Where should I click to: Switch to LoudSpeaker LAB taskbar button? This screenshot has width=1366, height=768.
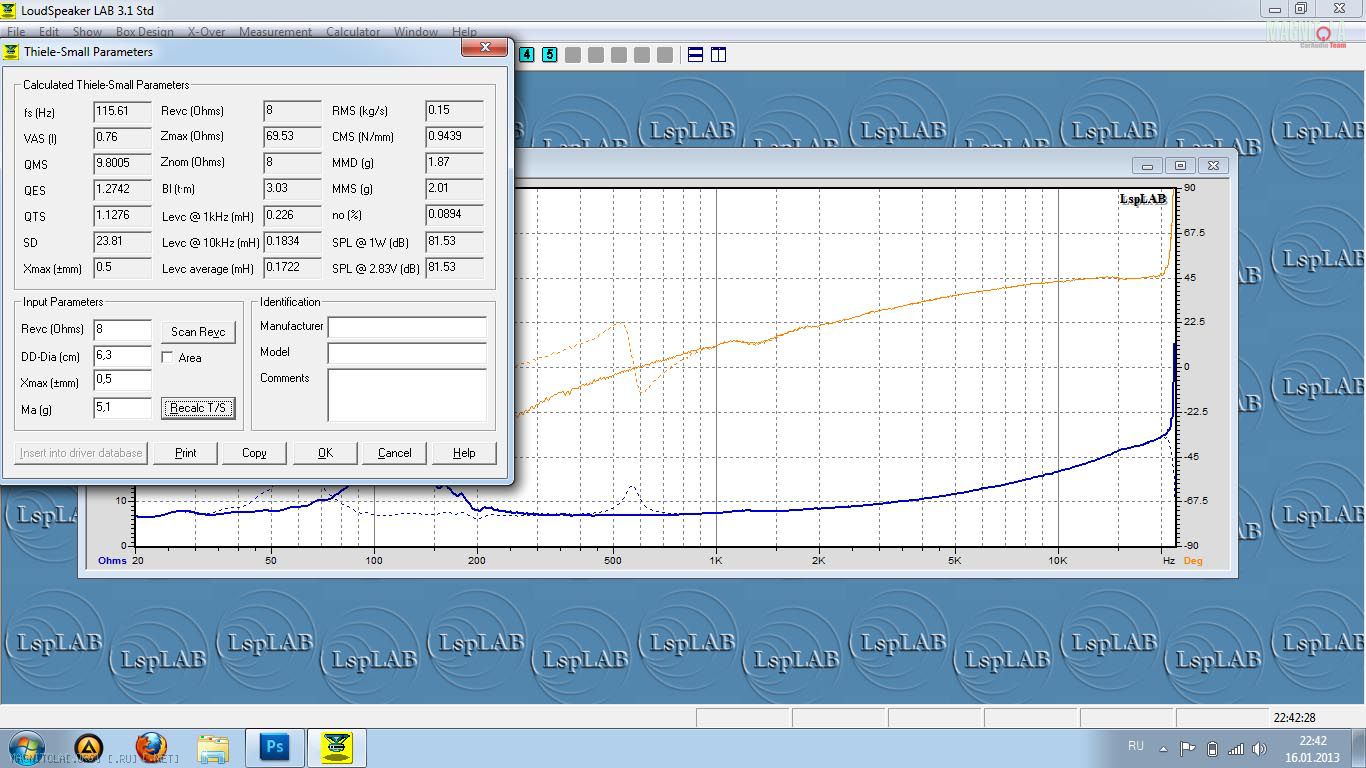(x=336, y=748)
